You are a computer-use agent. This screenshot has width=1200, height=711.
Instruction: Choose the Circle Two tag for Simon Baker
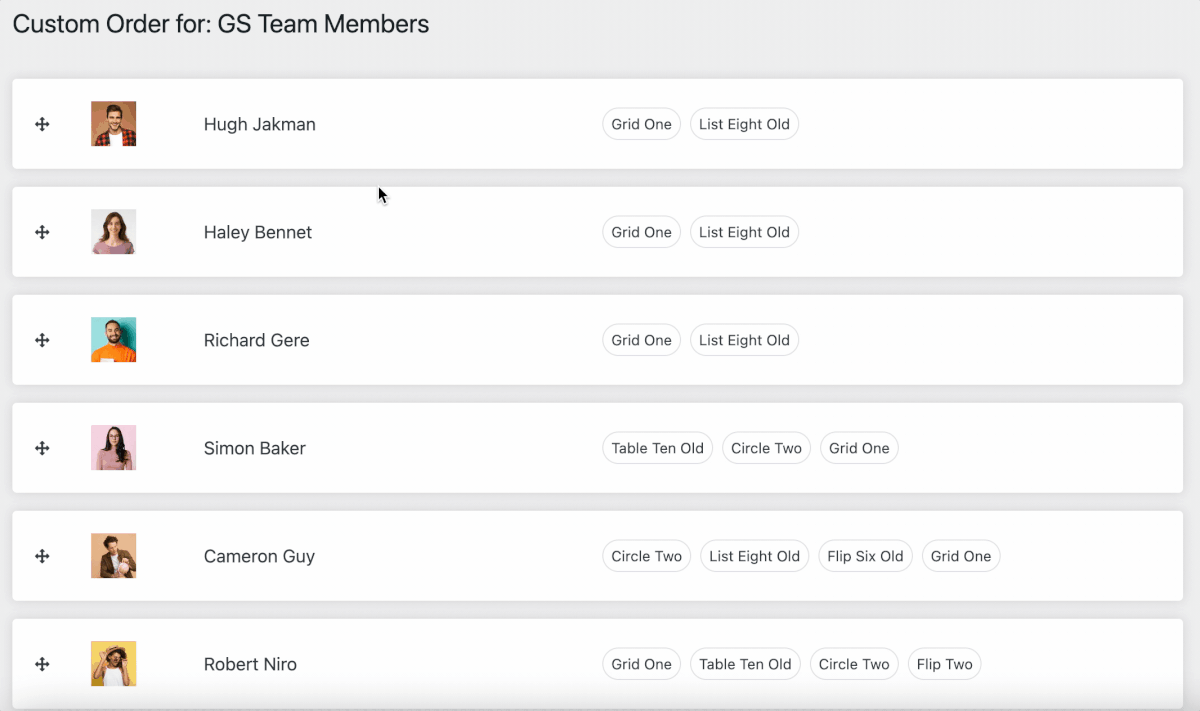coord(766,448)
